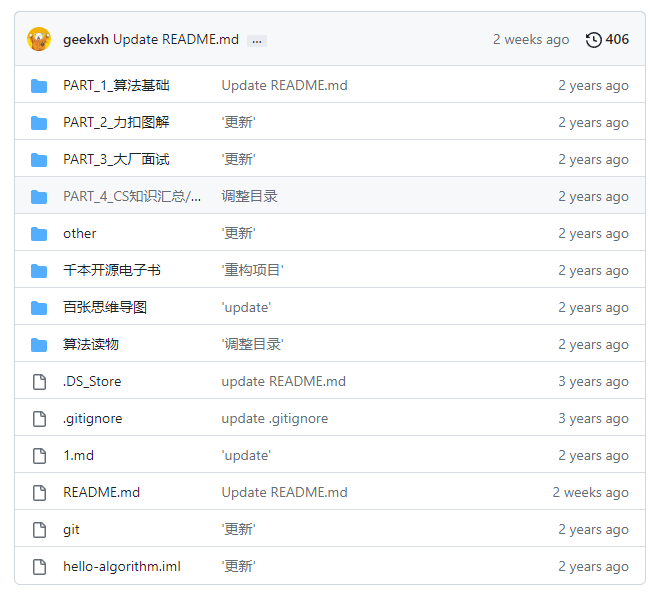
Task: Click folder icon for PART_2_力扣图解
Action: (39, 123)
